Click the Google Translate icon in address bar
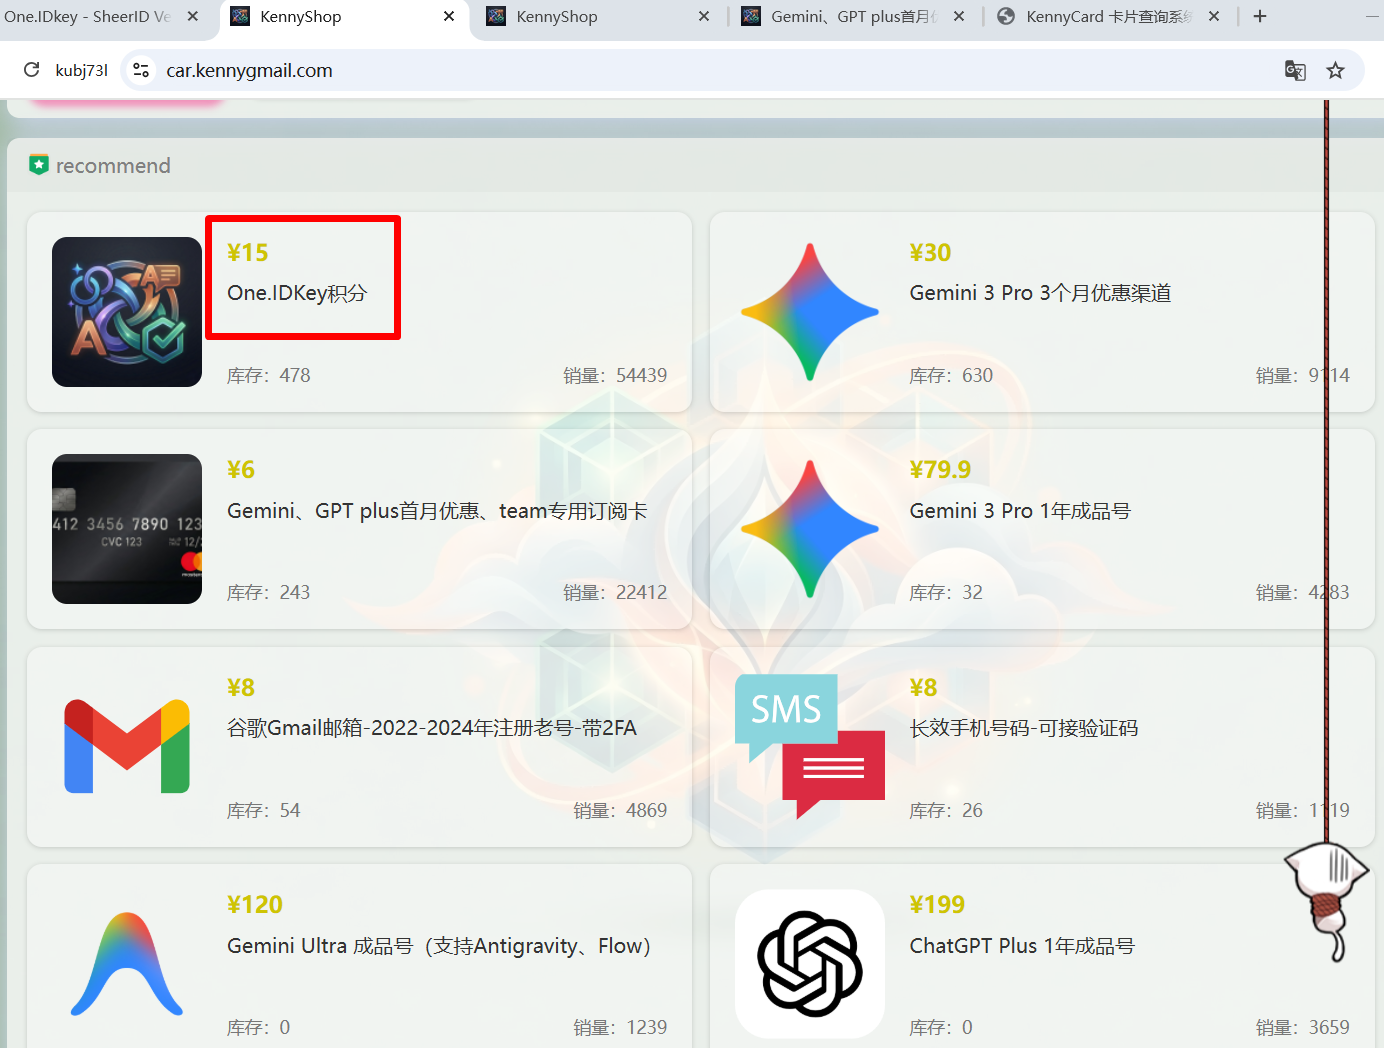1384x1048 pixels. tap(1295, 70)
